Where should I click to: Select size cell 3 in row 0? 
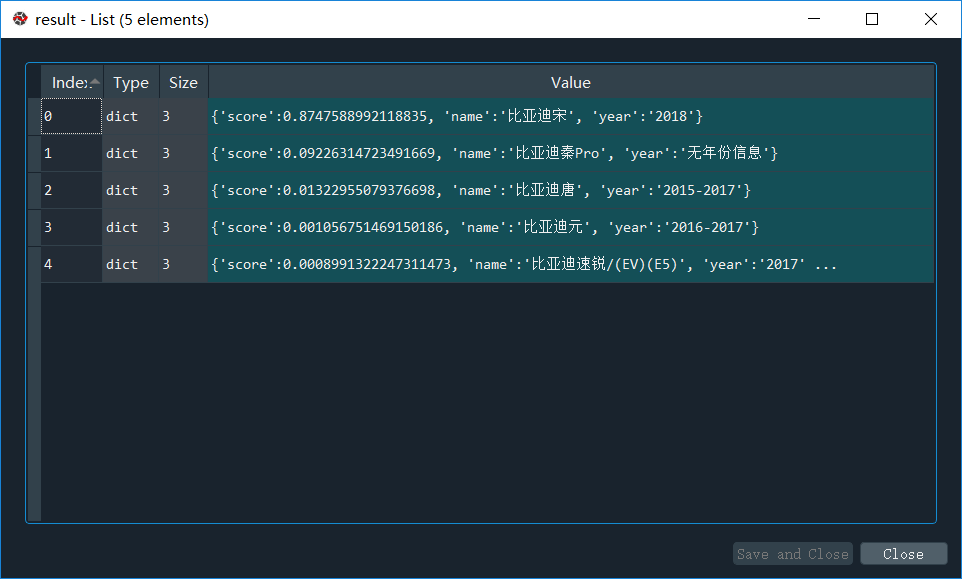pos(183,116)
